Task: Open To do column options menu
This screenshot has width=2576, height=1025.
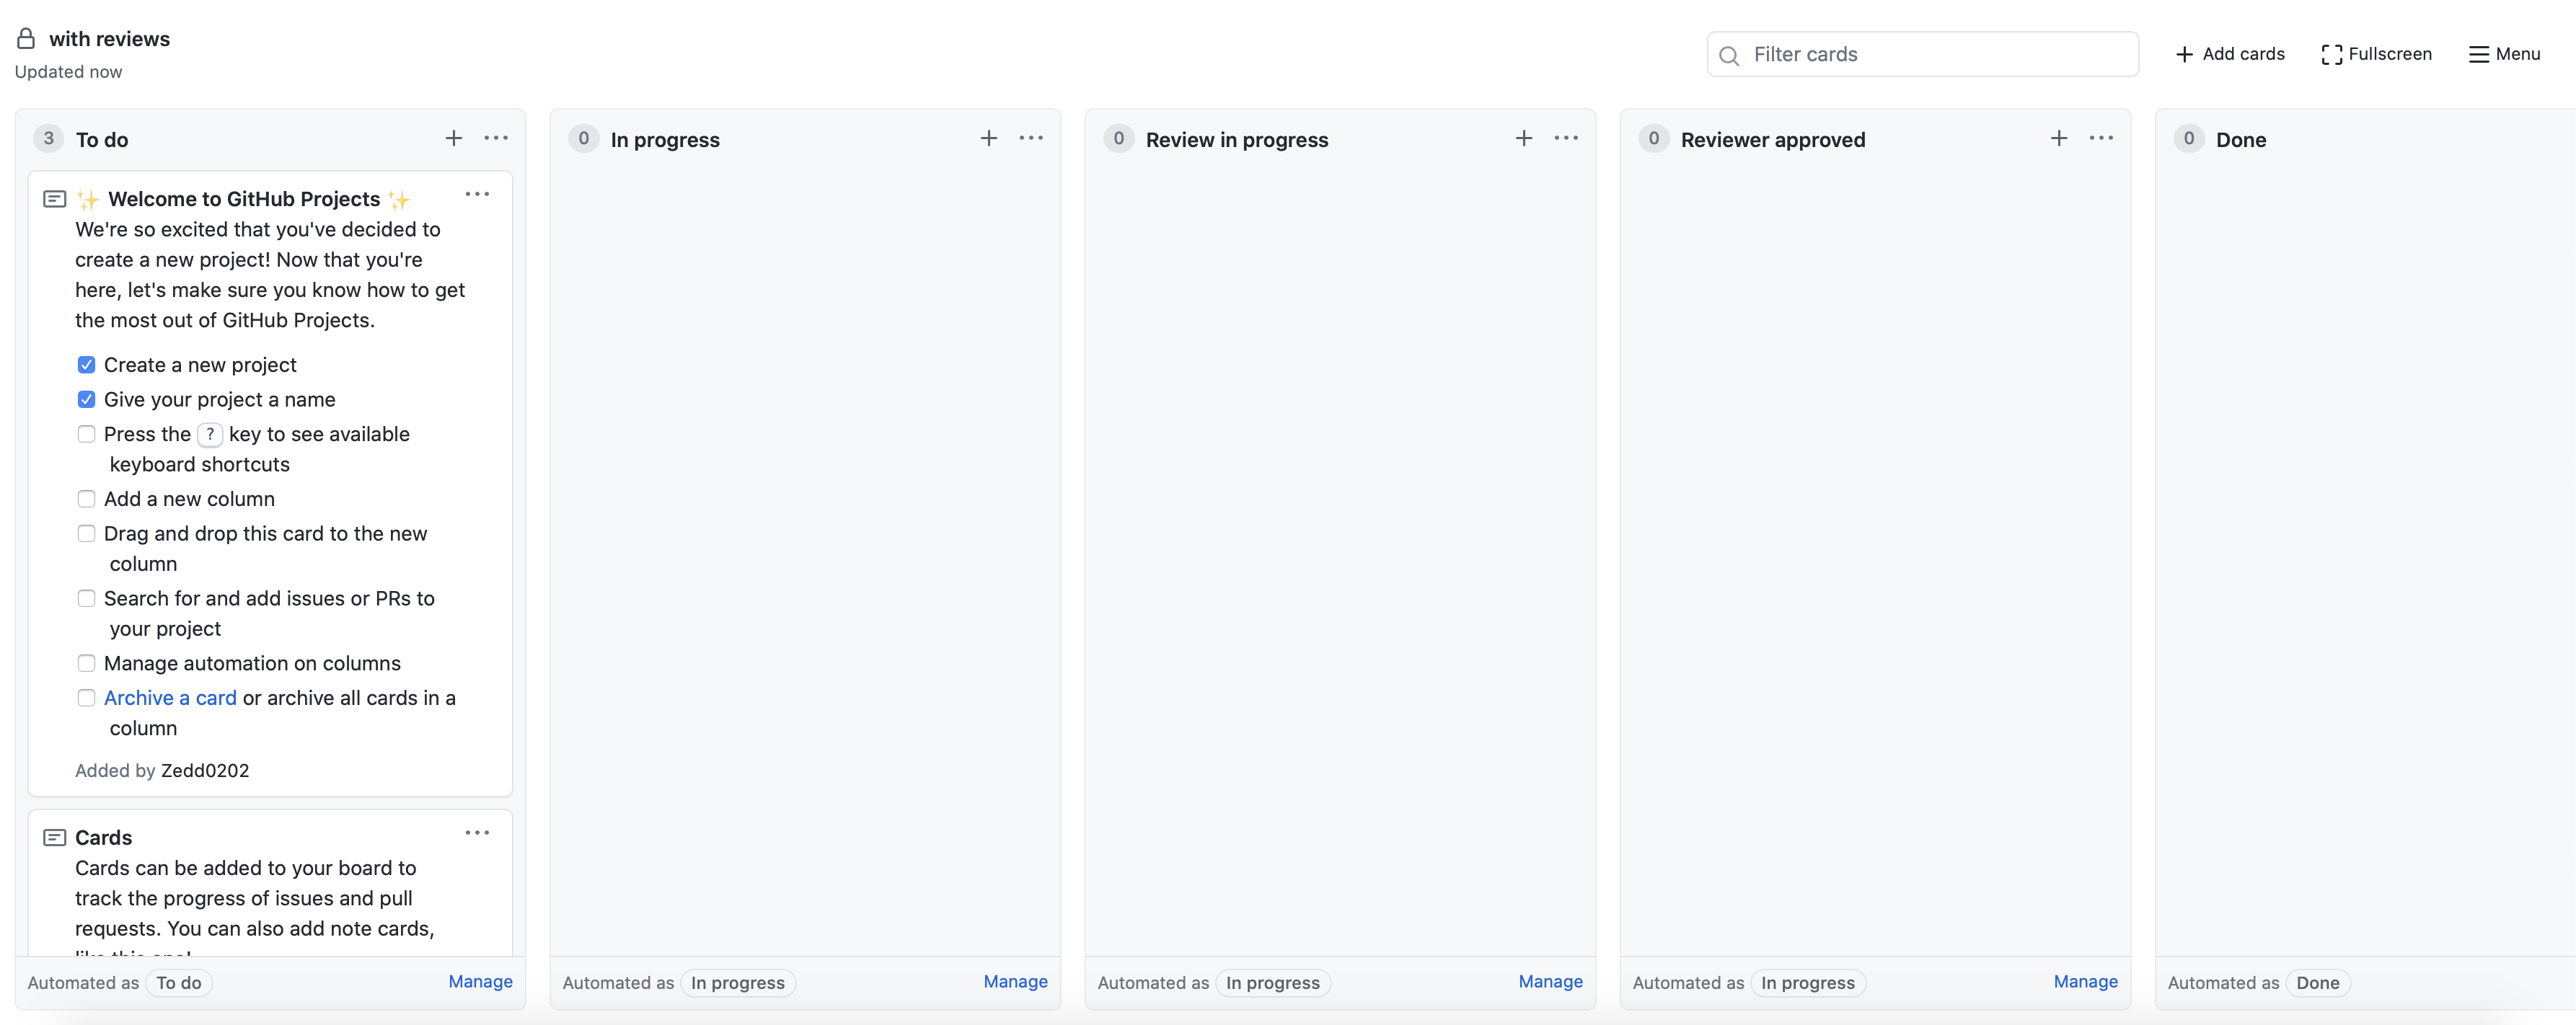Action: 496,138
